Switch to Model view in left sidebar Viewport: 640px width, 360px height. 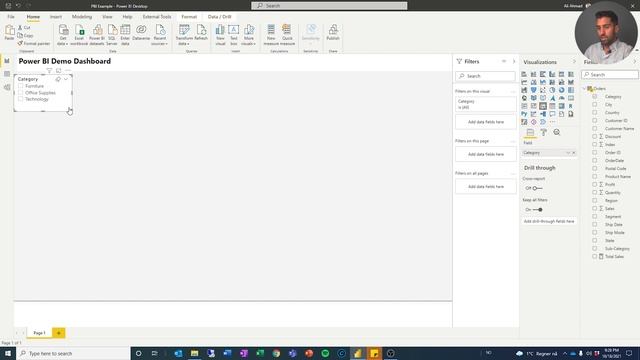coord(7,87)
